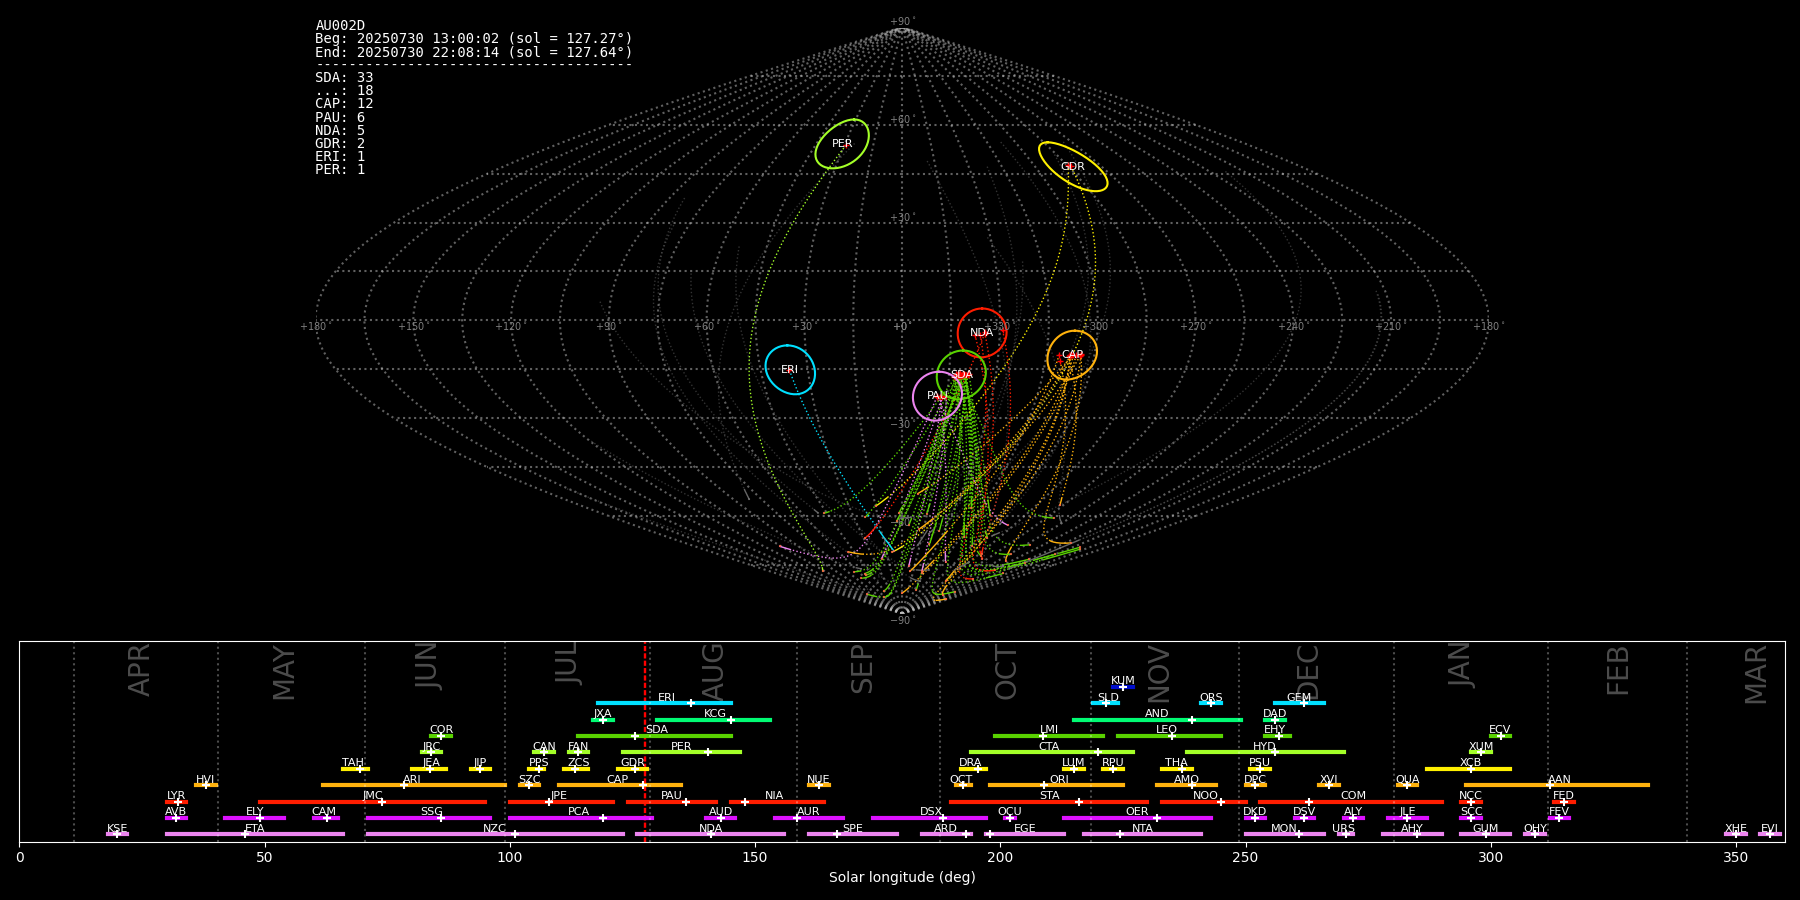Click the 'Beg: 20250730 13:00:02' line

click(474, 38)
